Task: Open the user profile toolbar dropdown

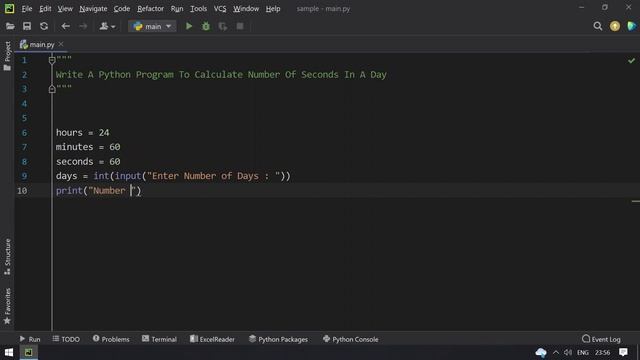Action: coord(107,27)
